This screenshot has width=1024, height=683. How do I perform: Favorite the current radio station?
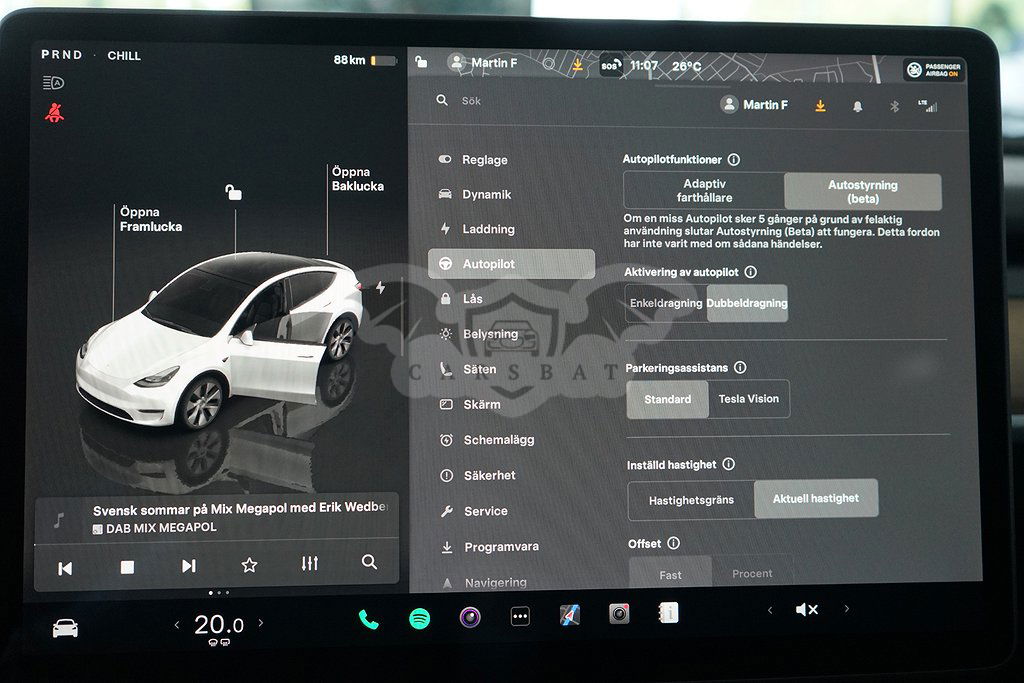249,565
